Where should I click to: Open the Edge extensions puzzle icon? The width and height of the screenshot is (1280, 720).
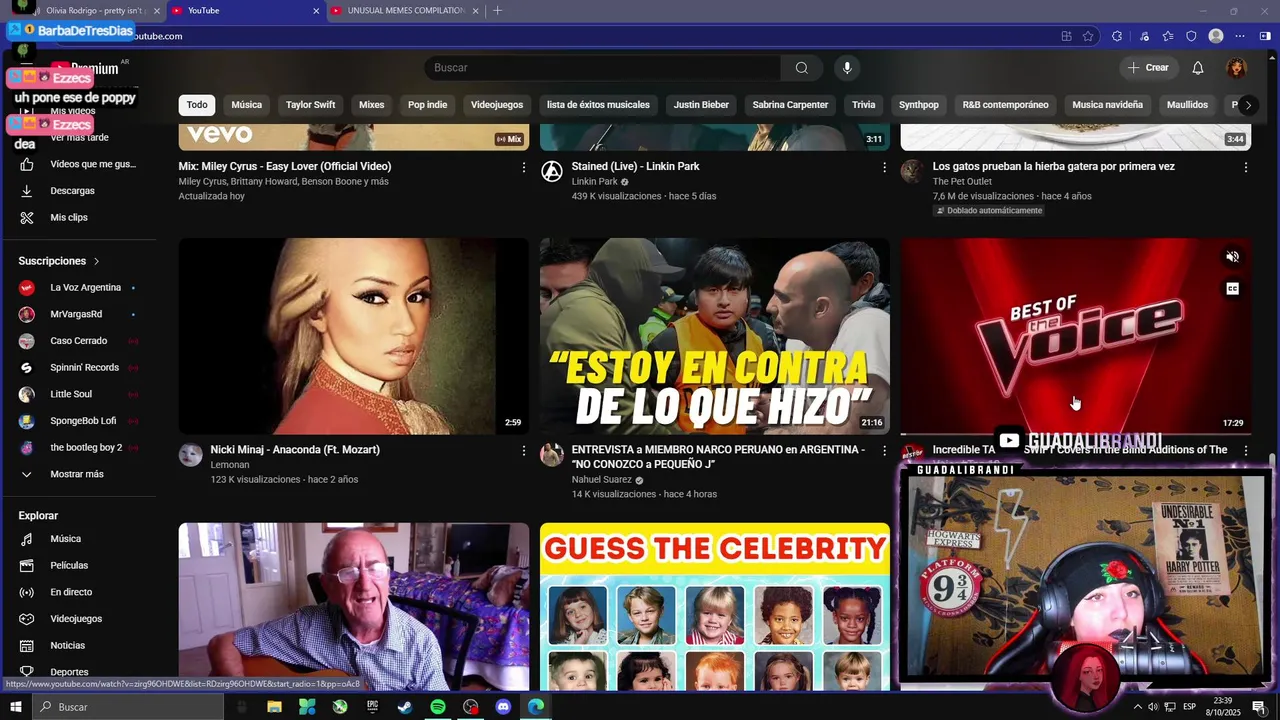(x=1117, y=36)
